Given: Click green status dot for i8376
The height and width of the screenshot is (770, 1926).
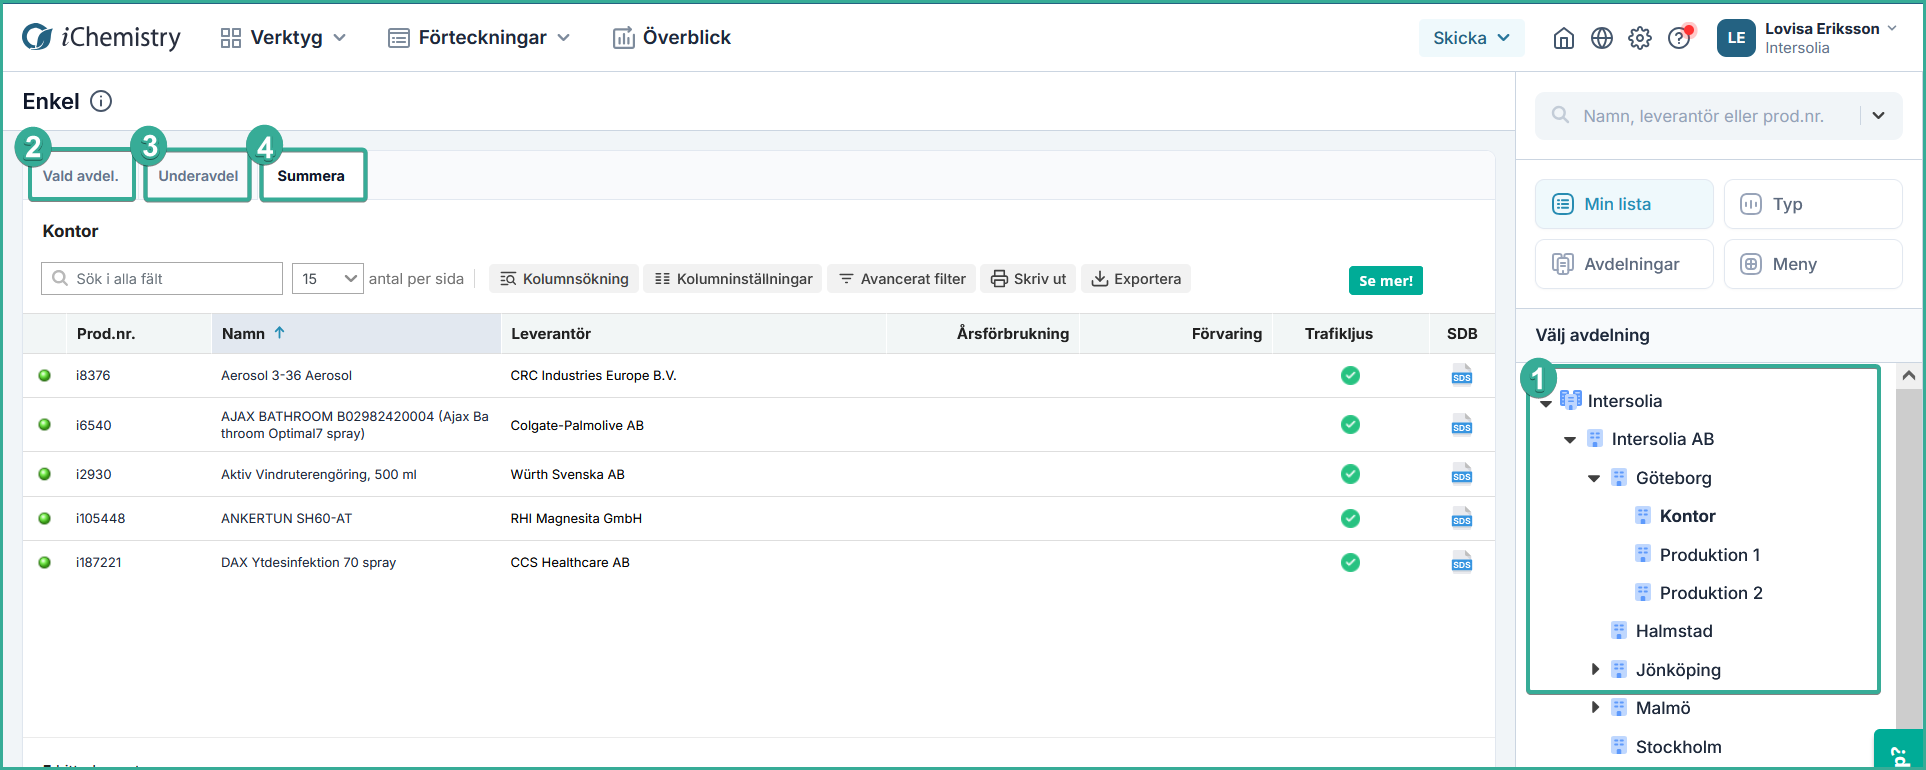Looking at the screenshot, I should pyautogui.click(x=44, y=375).
